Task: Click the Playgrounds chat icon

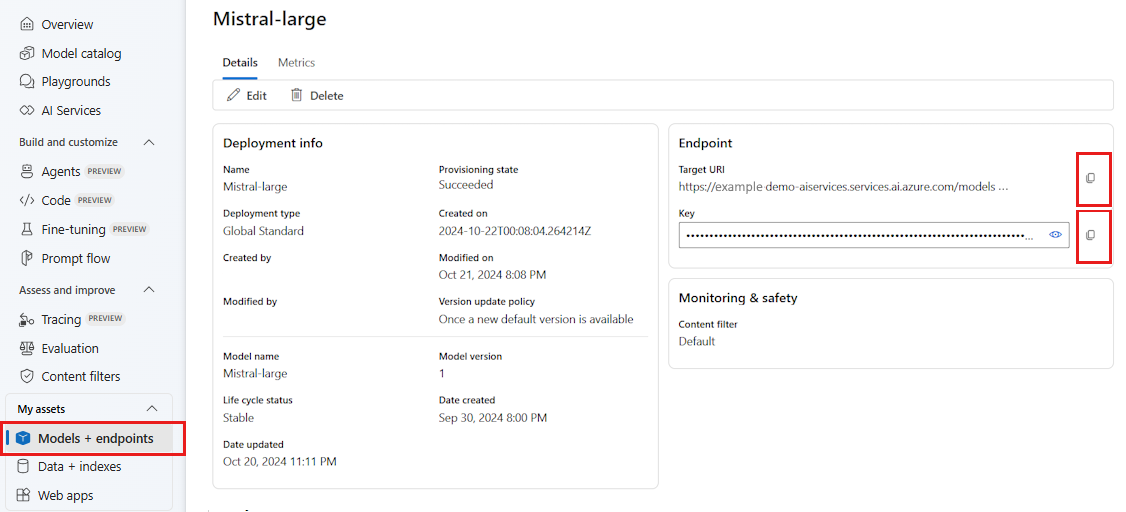Action: [x=27, y=81]
